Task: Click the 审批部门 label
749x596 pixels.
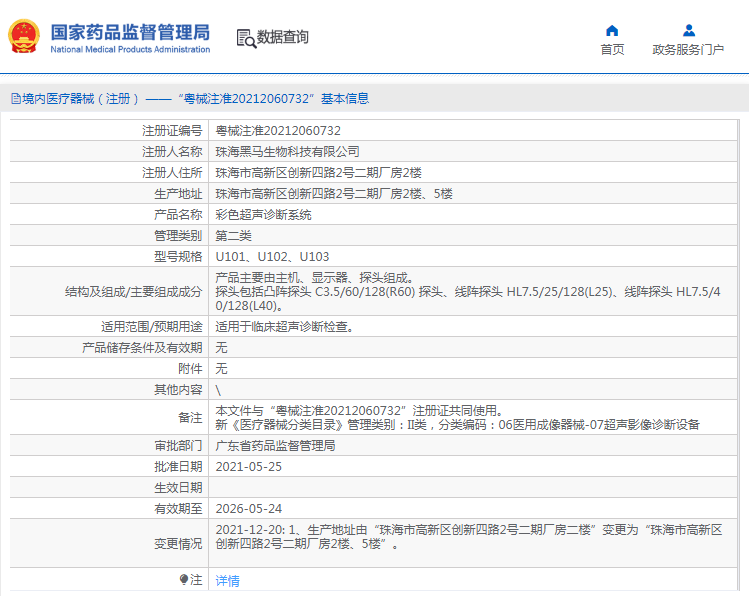Action: [178, 446]
